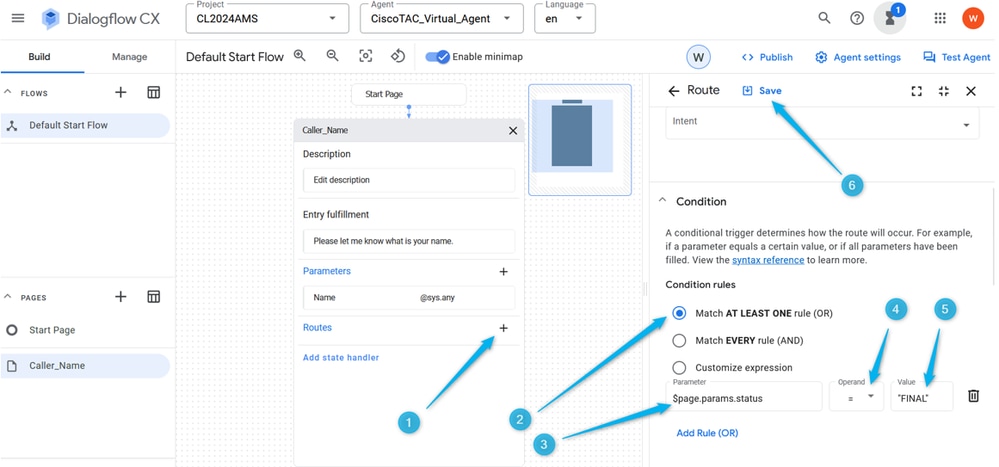Image resolution: width=999 pixels, height=467 pixels.
Task: Fit the flow graph to view
Action: coord(366,56)
